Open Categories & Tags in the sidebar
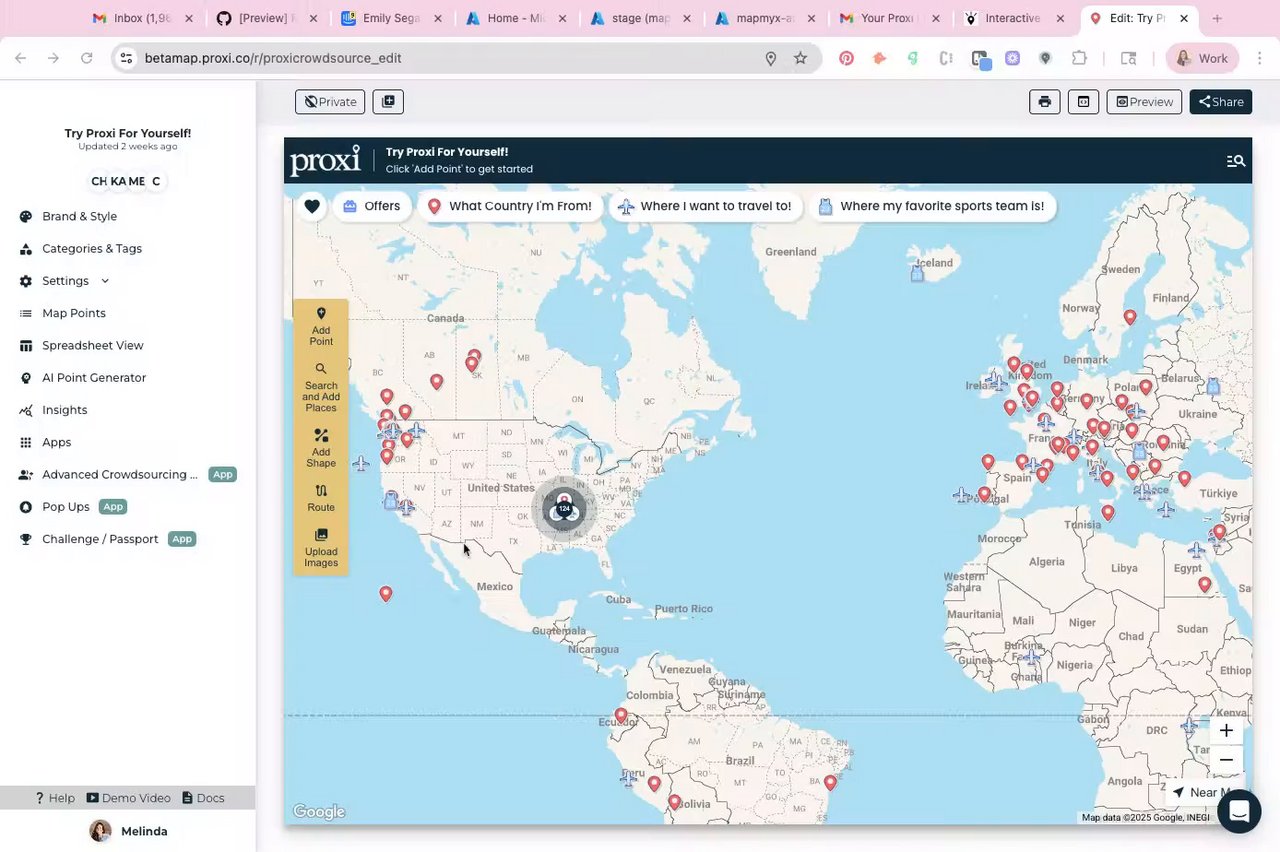 92,248
